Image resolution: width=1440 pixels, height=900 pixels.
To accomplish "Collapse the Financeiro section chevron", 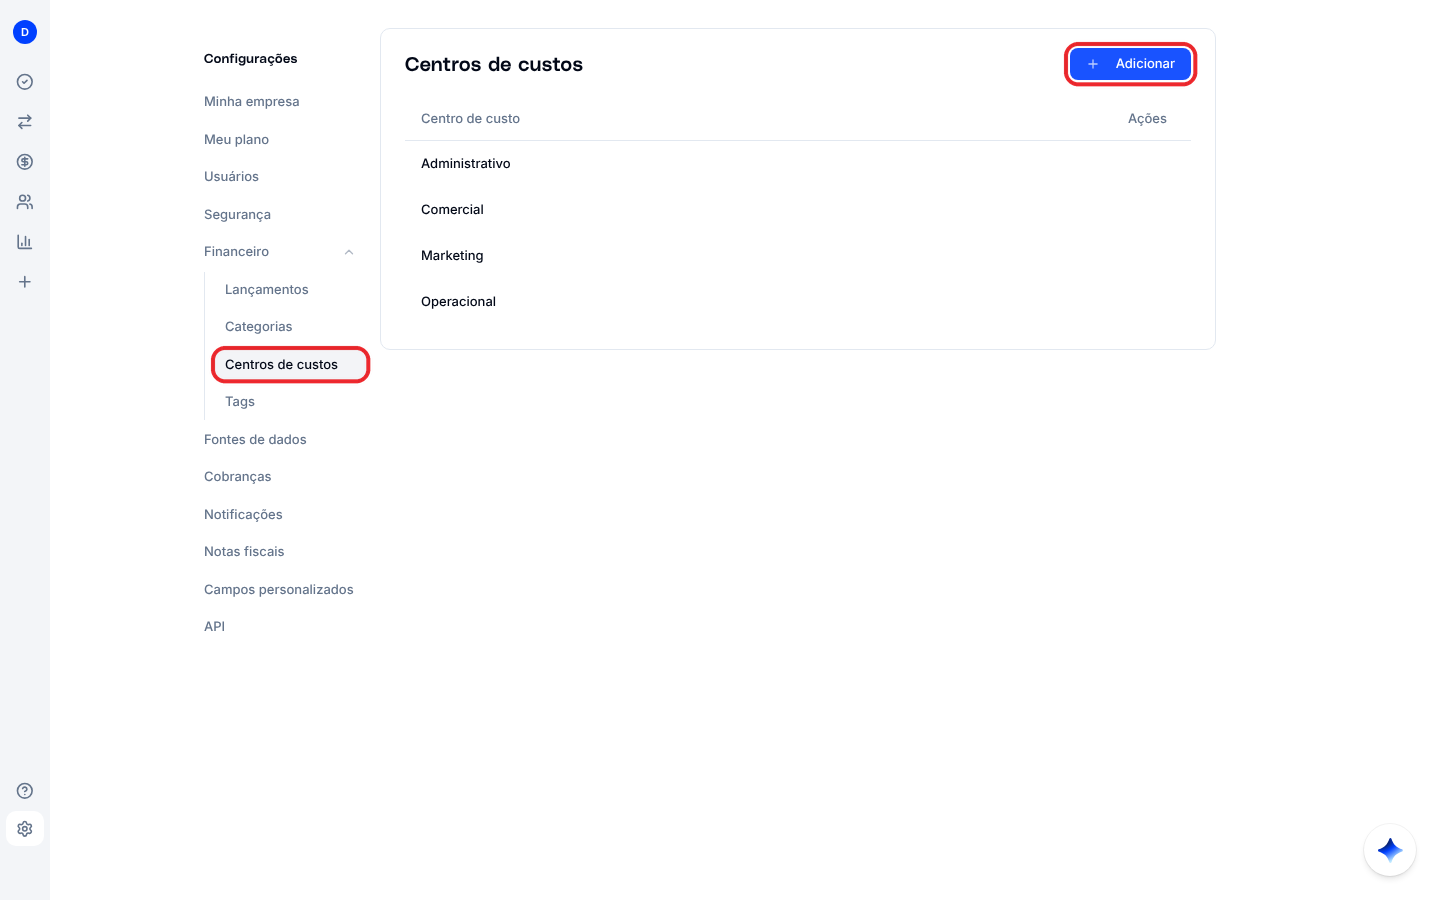I will [349, 252].
